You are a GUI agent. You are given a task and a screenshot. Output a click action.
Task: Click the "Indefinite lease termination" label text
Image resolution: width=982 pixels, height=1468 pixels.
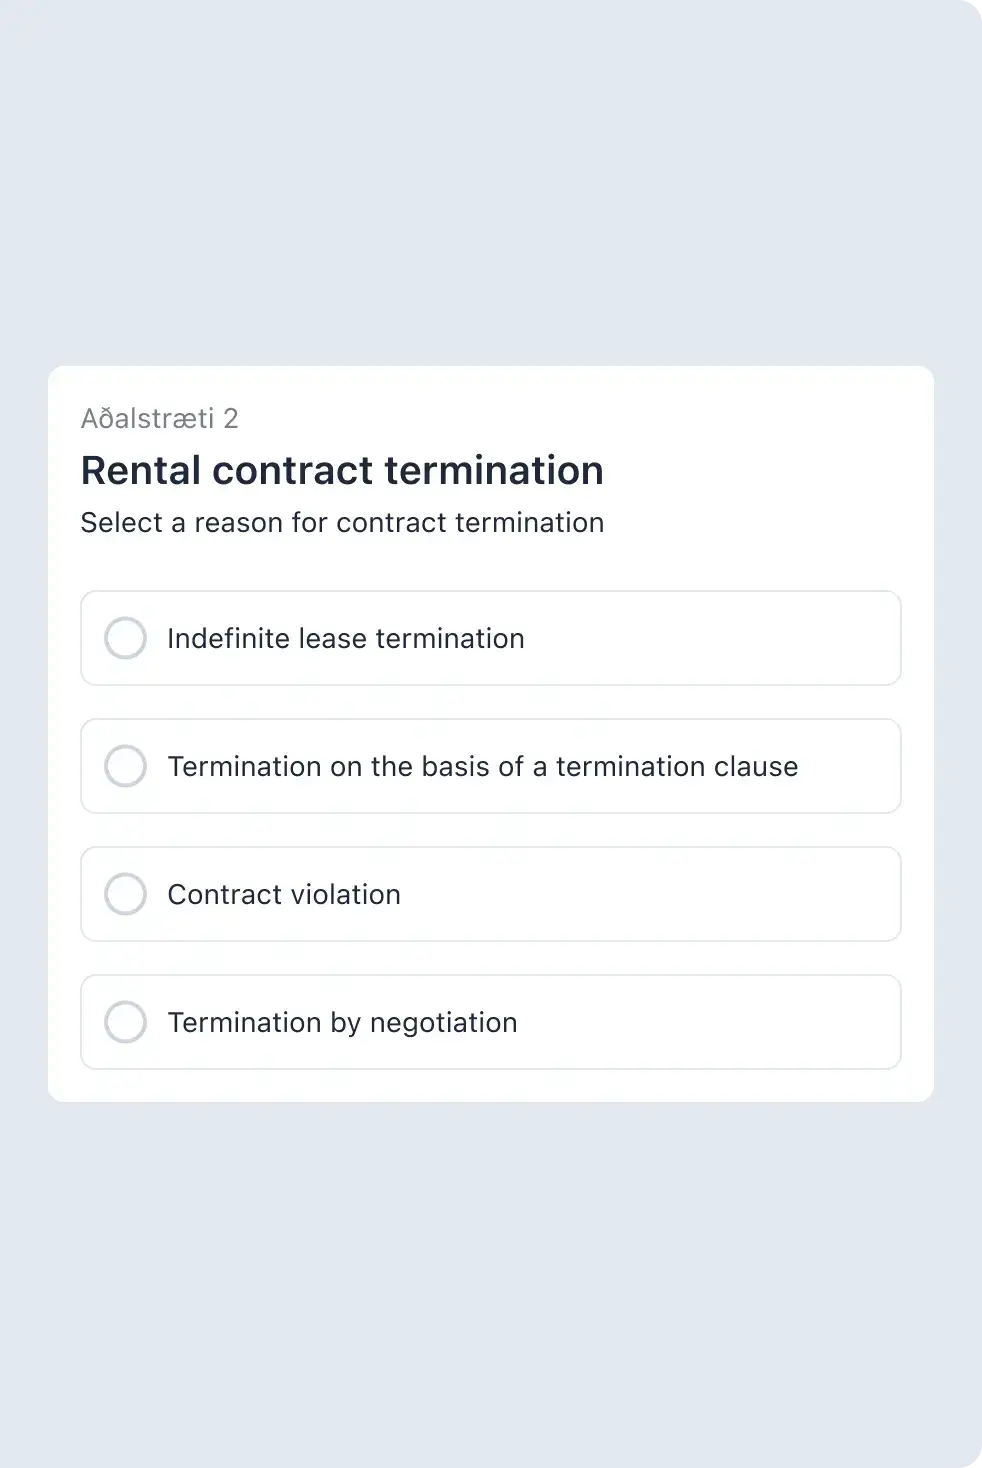(x=345, y=638)
